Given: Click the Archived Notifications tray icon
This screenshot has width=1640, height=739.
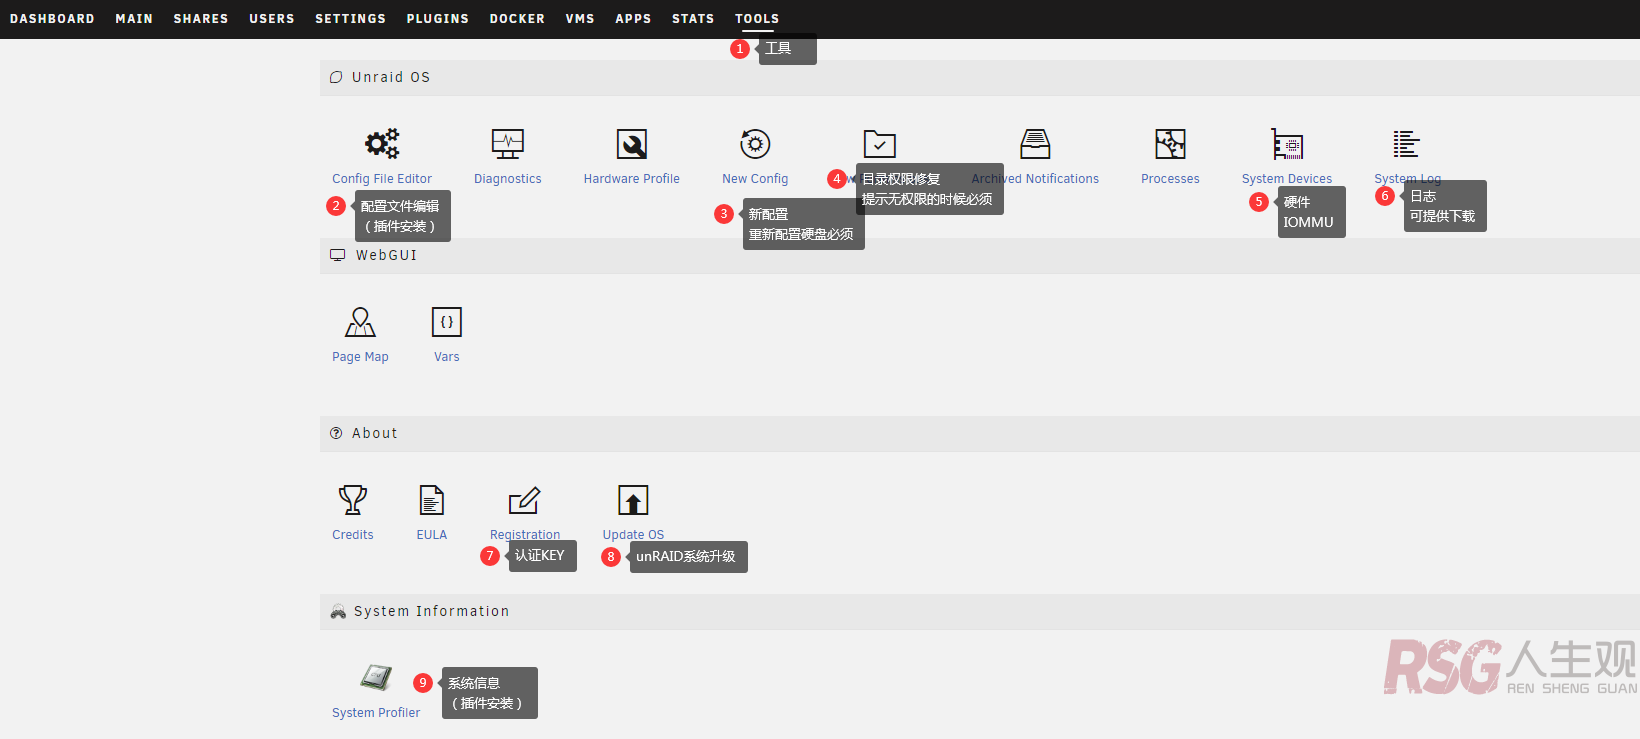Looking at the screenshot, I should tap(1035, 144).
